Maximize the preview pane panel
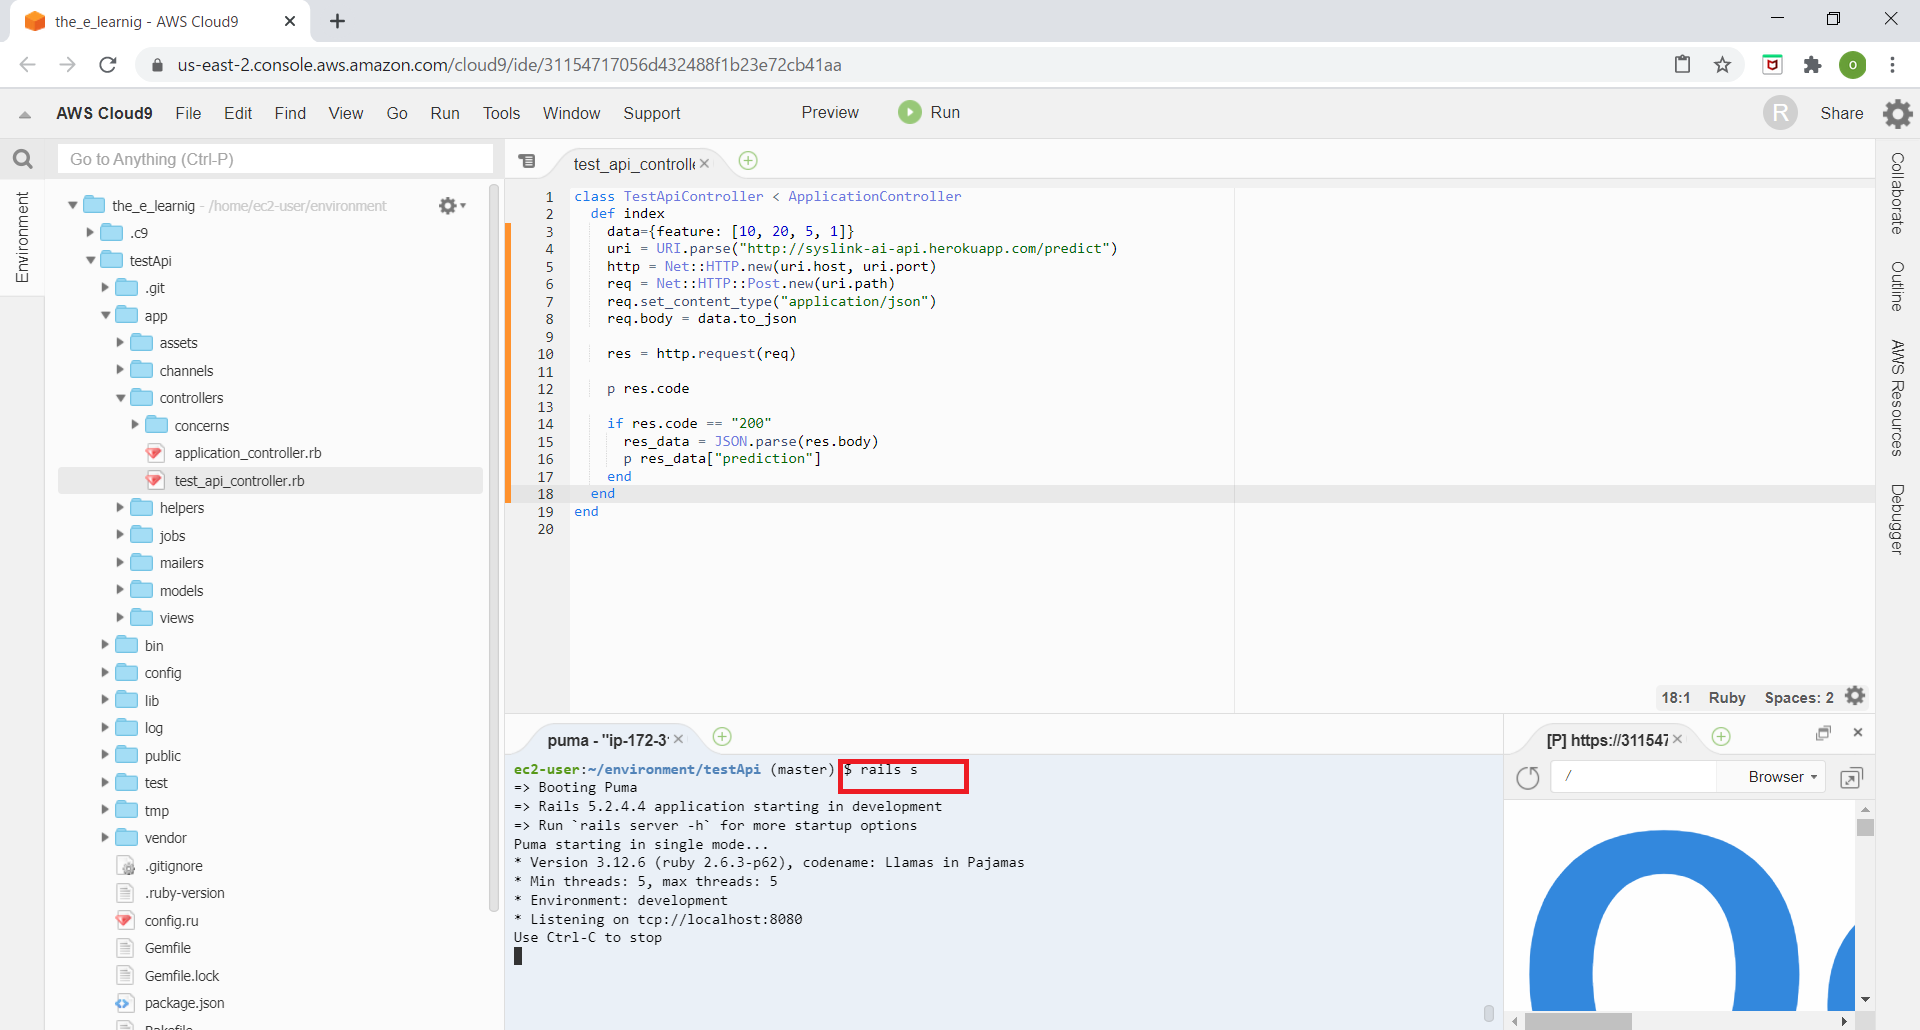The width and height of the screenshot is (1920, 1030). pyautogui.click(x=1823, y=733)
